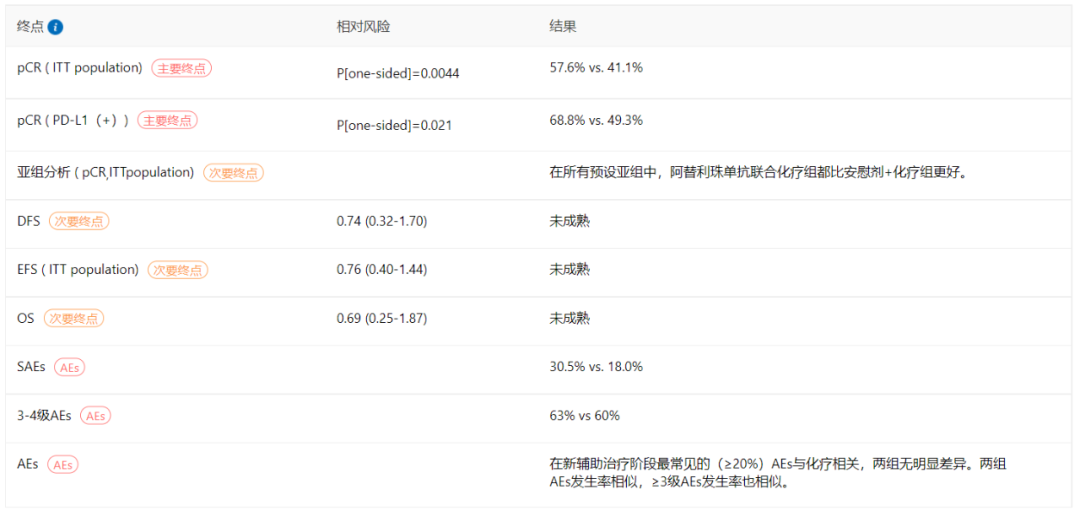Screen dimensions: 1080x516
Task: Click 主要终点 tag in pCR ITT population row
Action: click(x=182, y=68)
